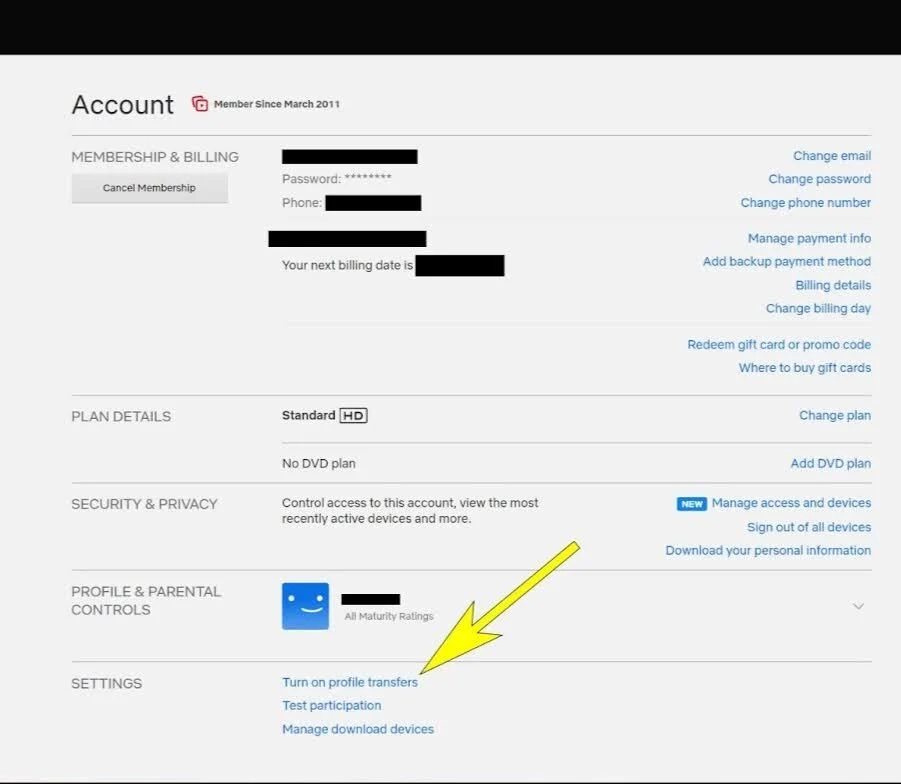901x784 pixels.
Task: Open Manage access and devices
Action: click(x=790, y=504)
